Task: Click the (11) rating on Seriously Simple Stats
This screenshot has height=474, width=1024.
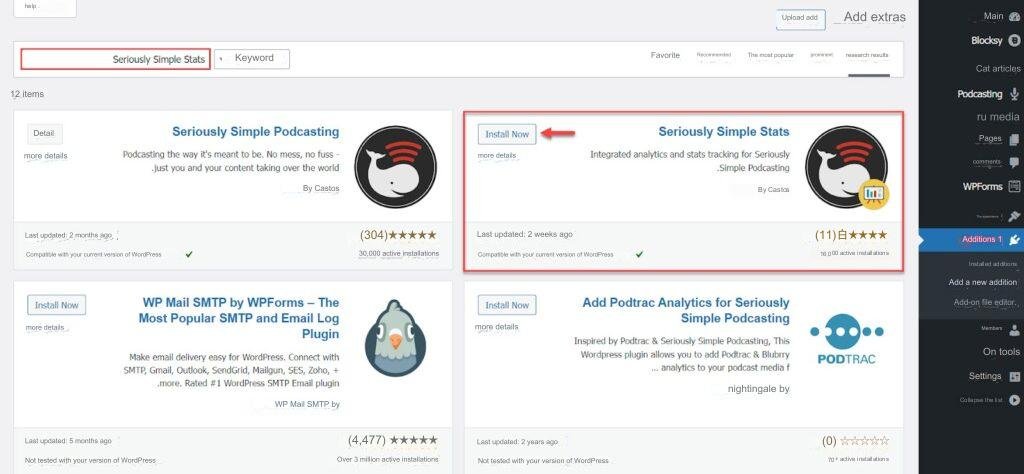Action: click(851, 235)
